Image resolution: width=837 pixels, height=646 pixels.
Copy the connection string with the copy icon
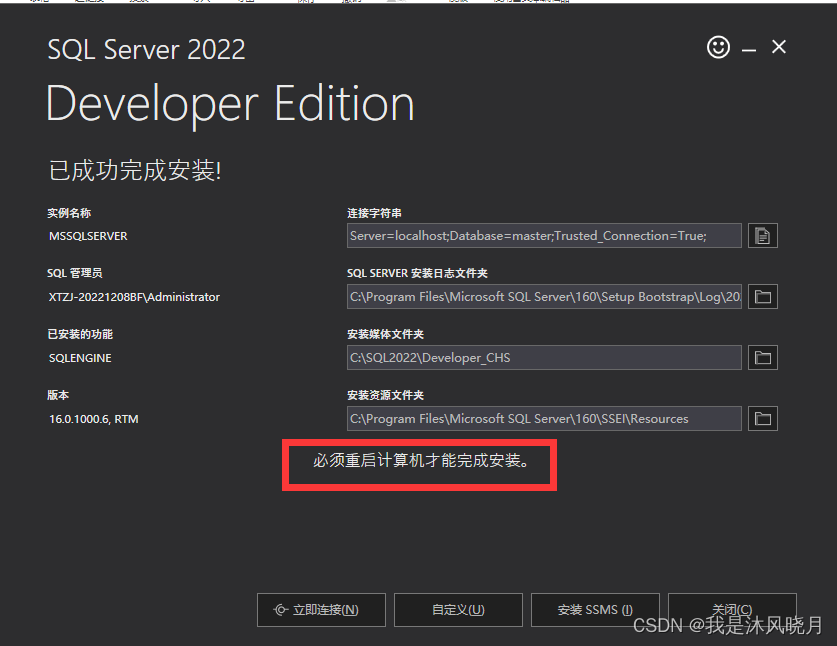pos(762,236)
